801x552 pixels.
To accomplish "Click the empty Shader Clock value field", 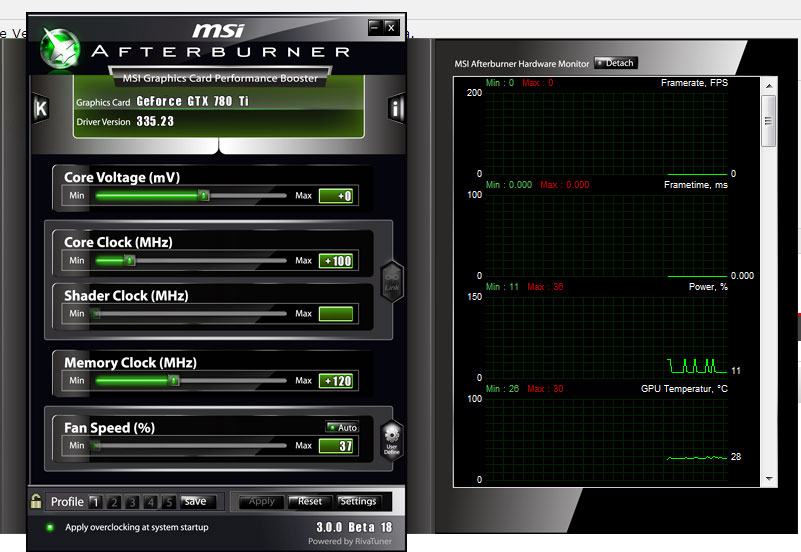I will pos(336,314).
